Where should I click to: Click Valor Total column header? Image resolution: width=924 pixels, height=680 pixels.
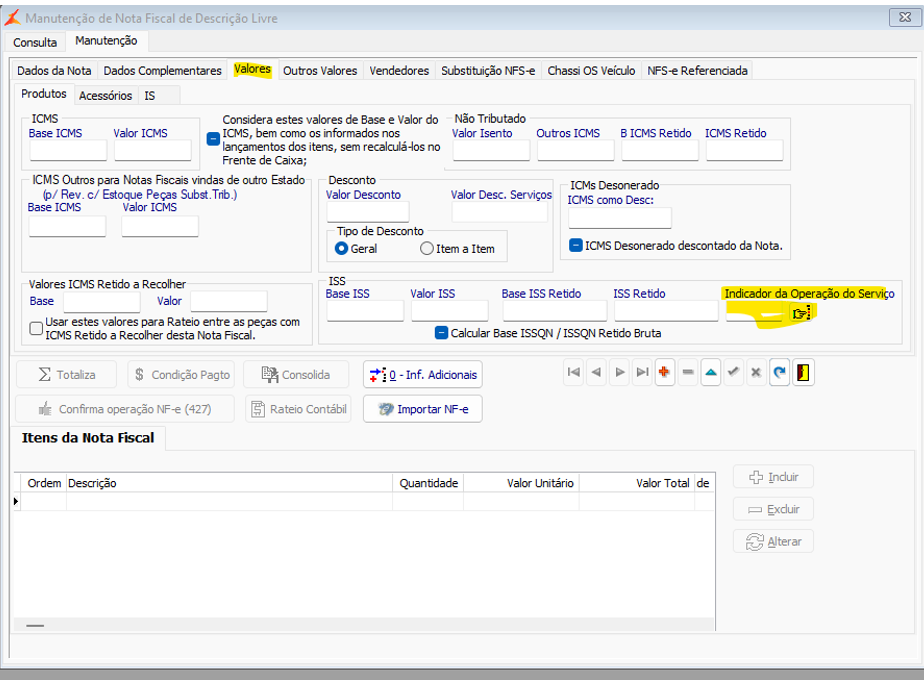coord(636,483)
